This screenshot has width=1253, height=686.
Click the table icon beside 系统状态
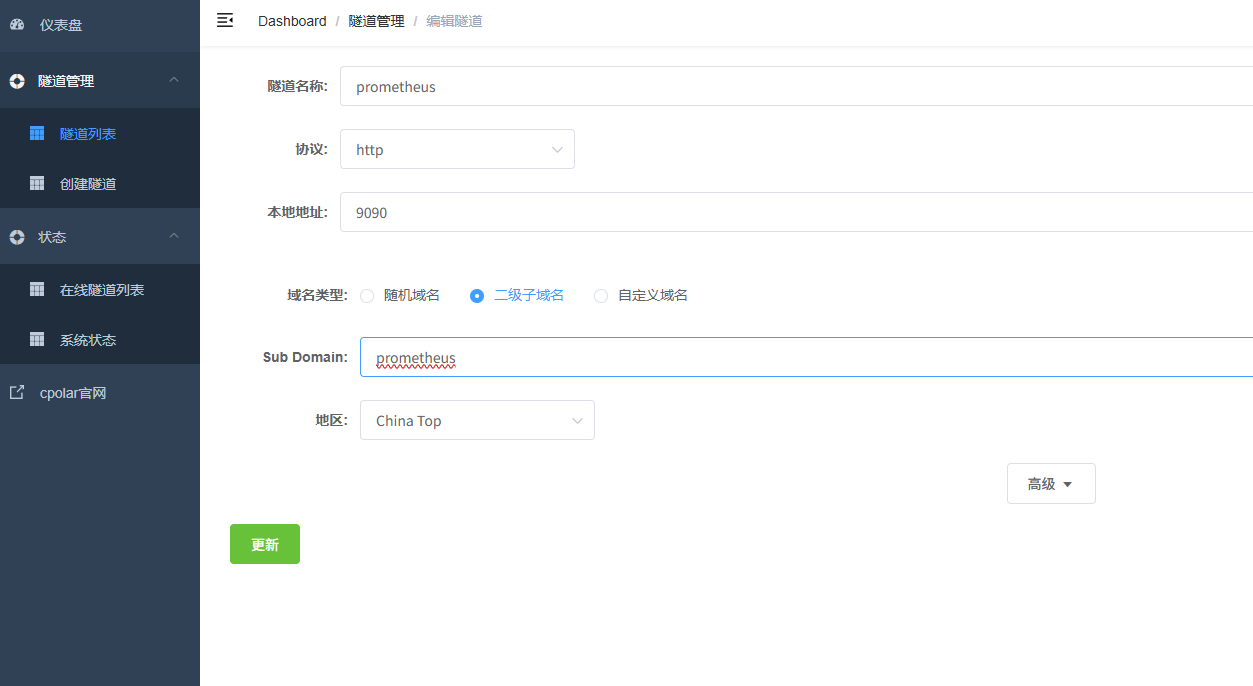pos(37,339)
